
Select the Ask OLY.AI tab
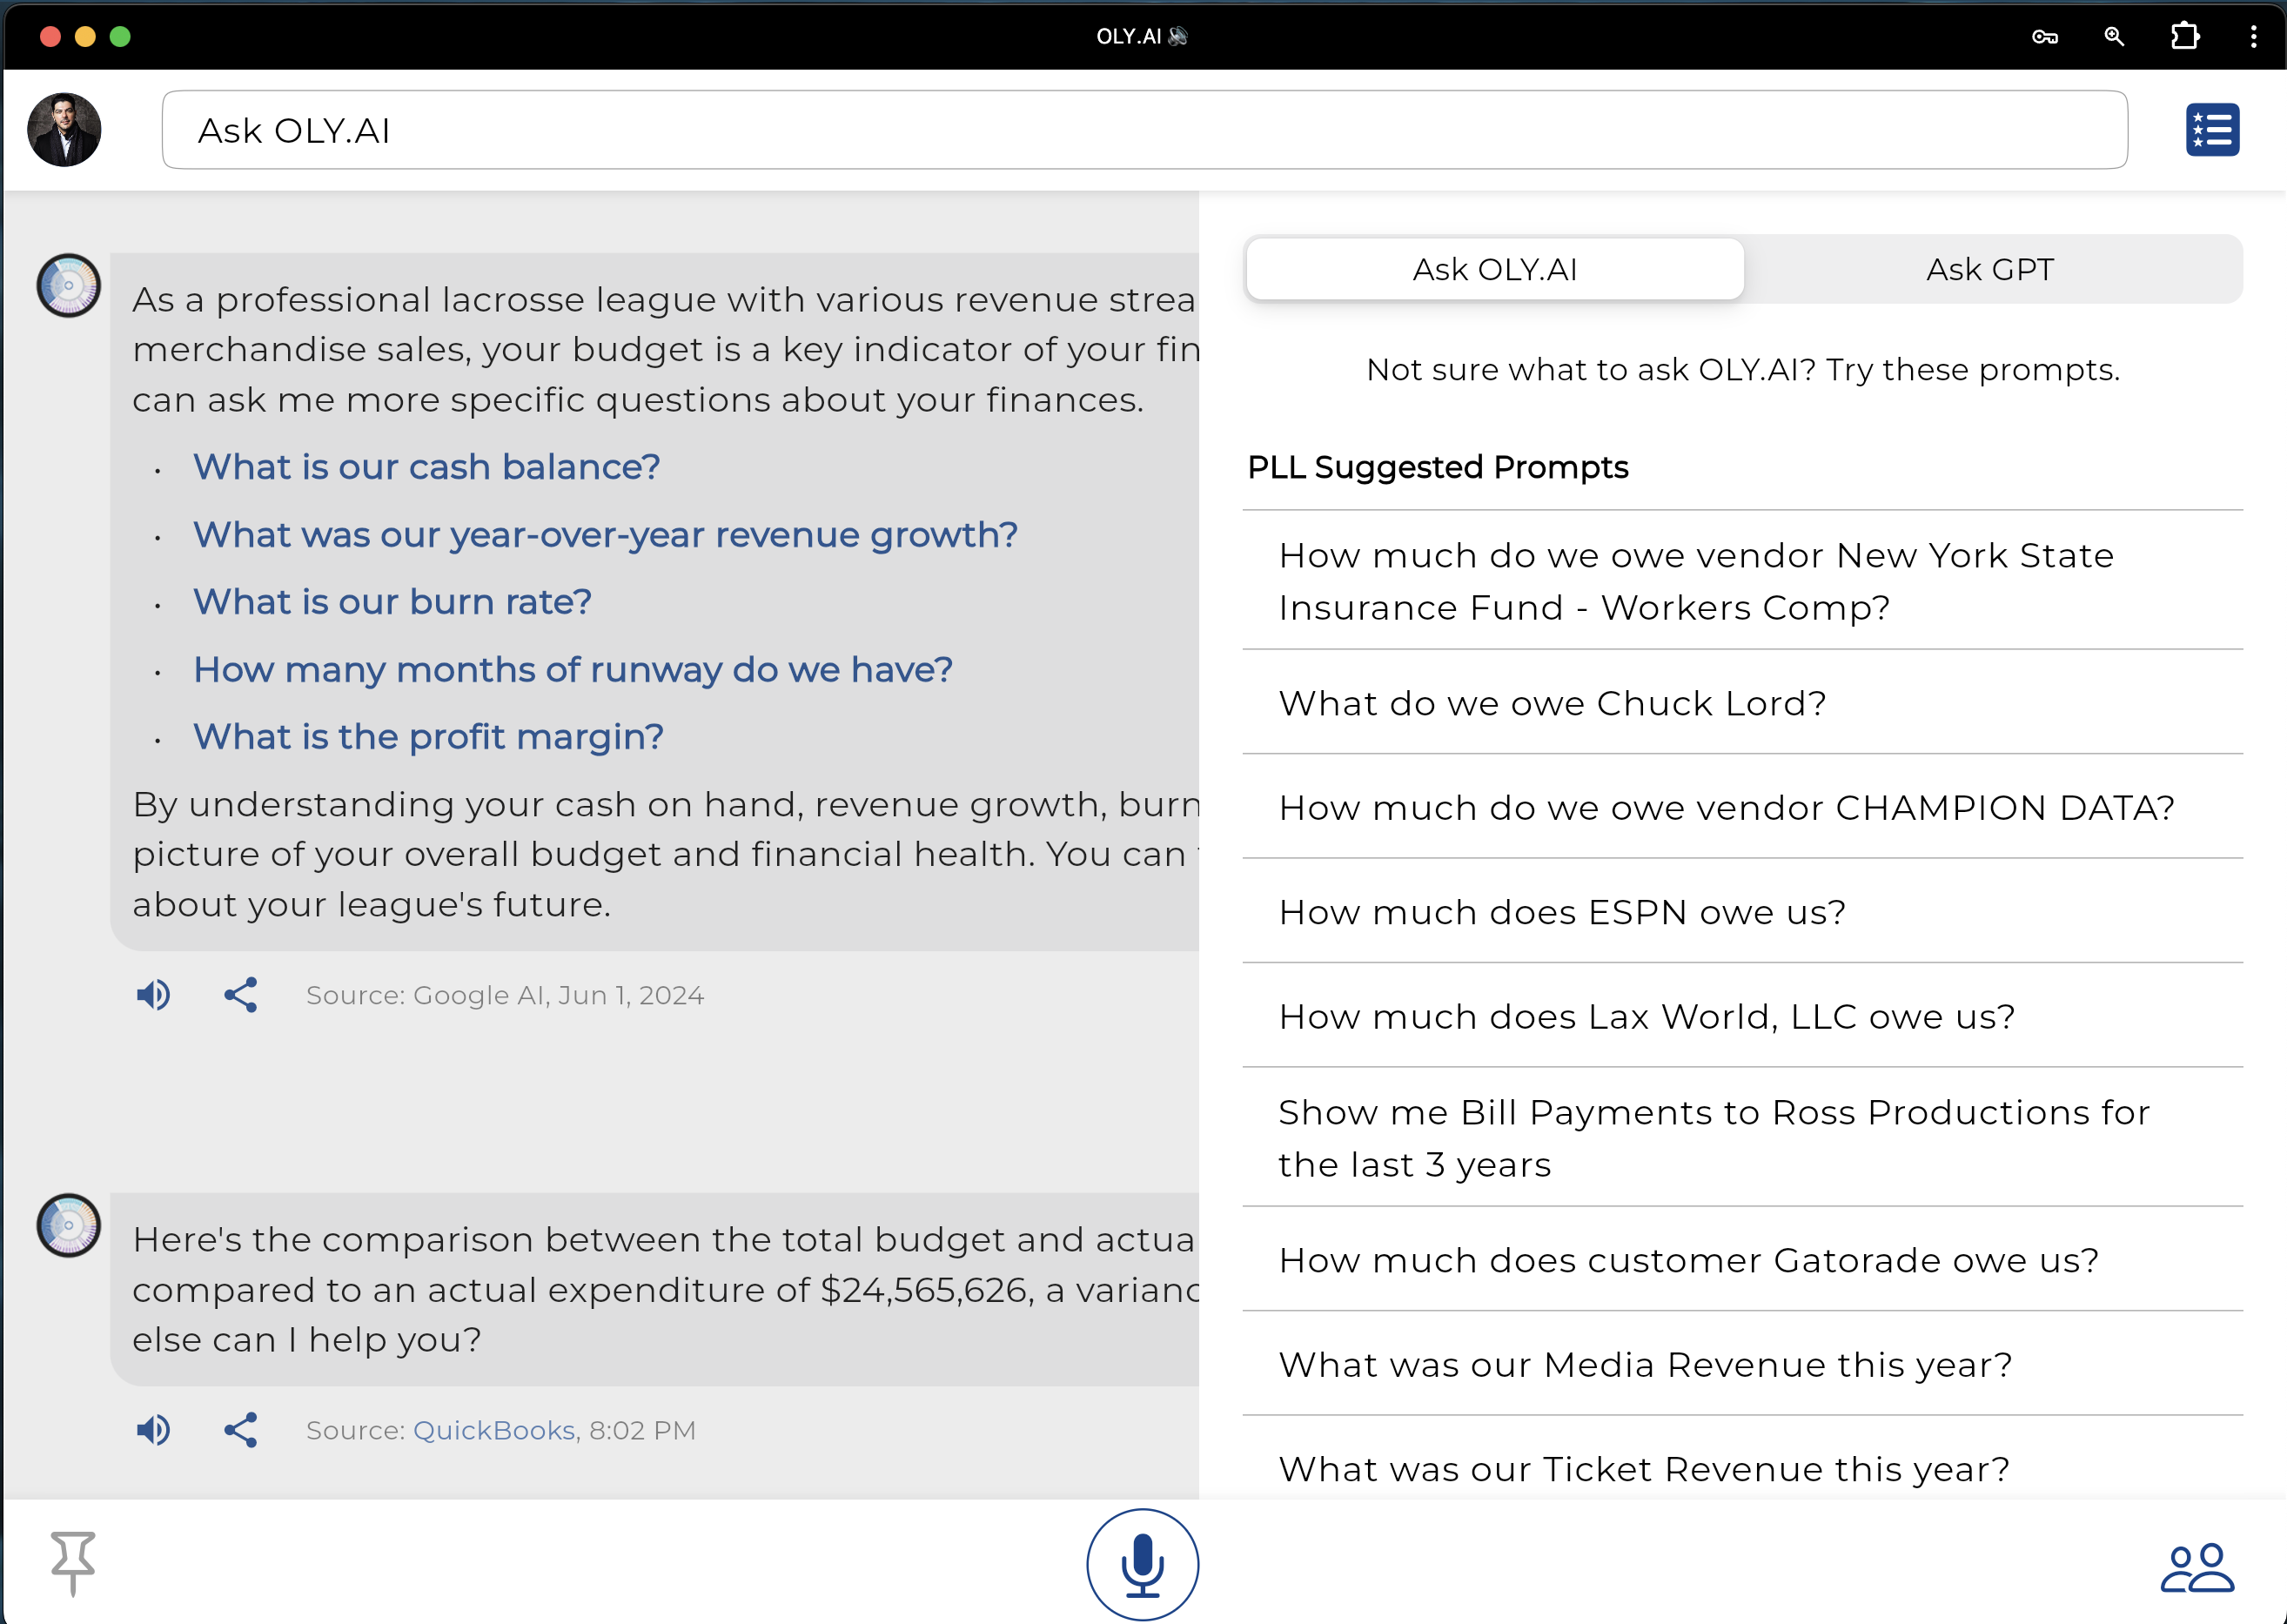point(1494,269)
